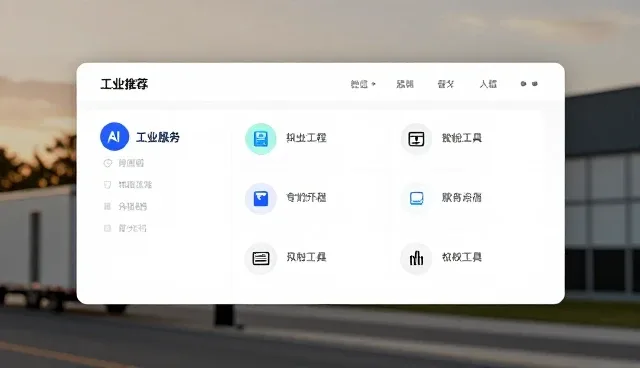This screenshot has width=640, height=368.
Task: Select the 工业服务 sidebar heading
Action: [158, 137]
